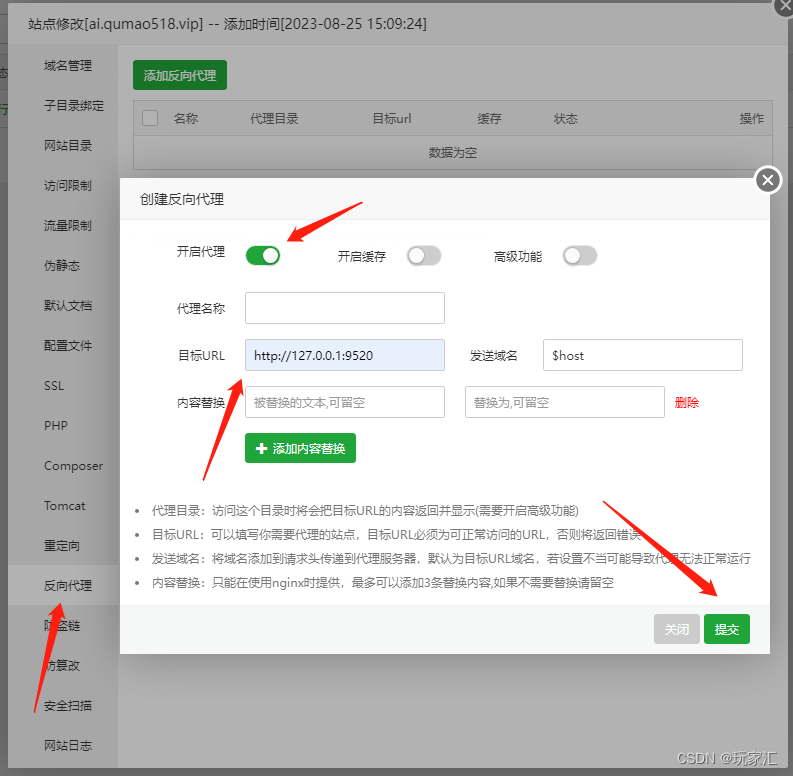Click the 被替换的文本 input field
Screen dimensions: 793x776
(345, 402)
